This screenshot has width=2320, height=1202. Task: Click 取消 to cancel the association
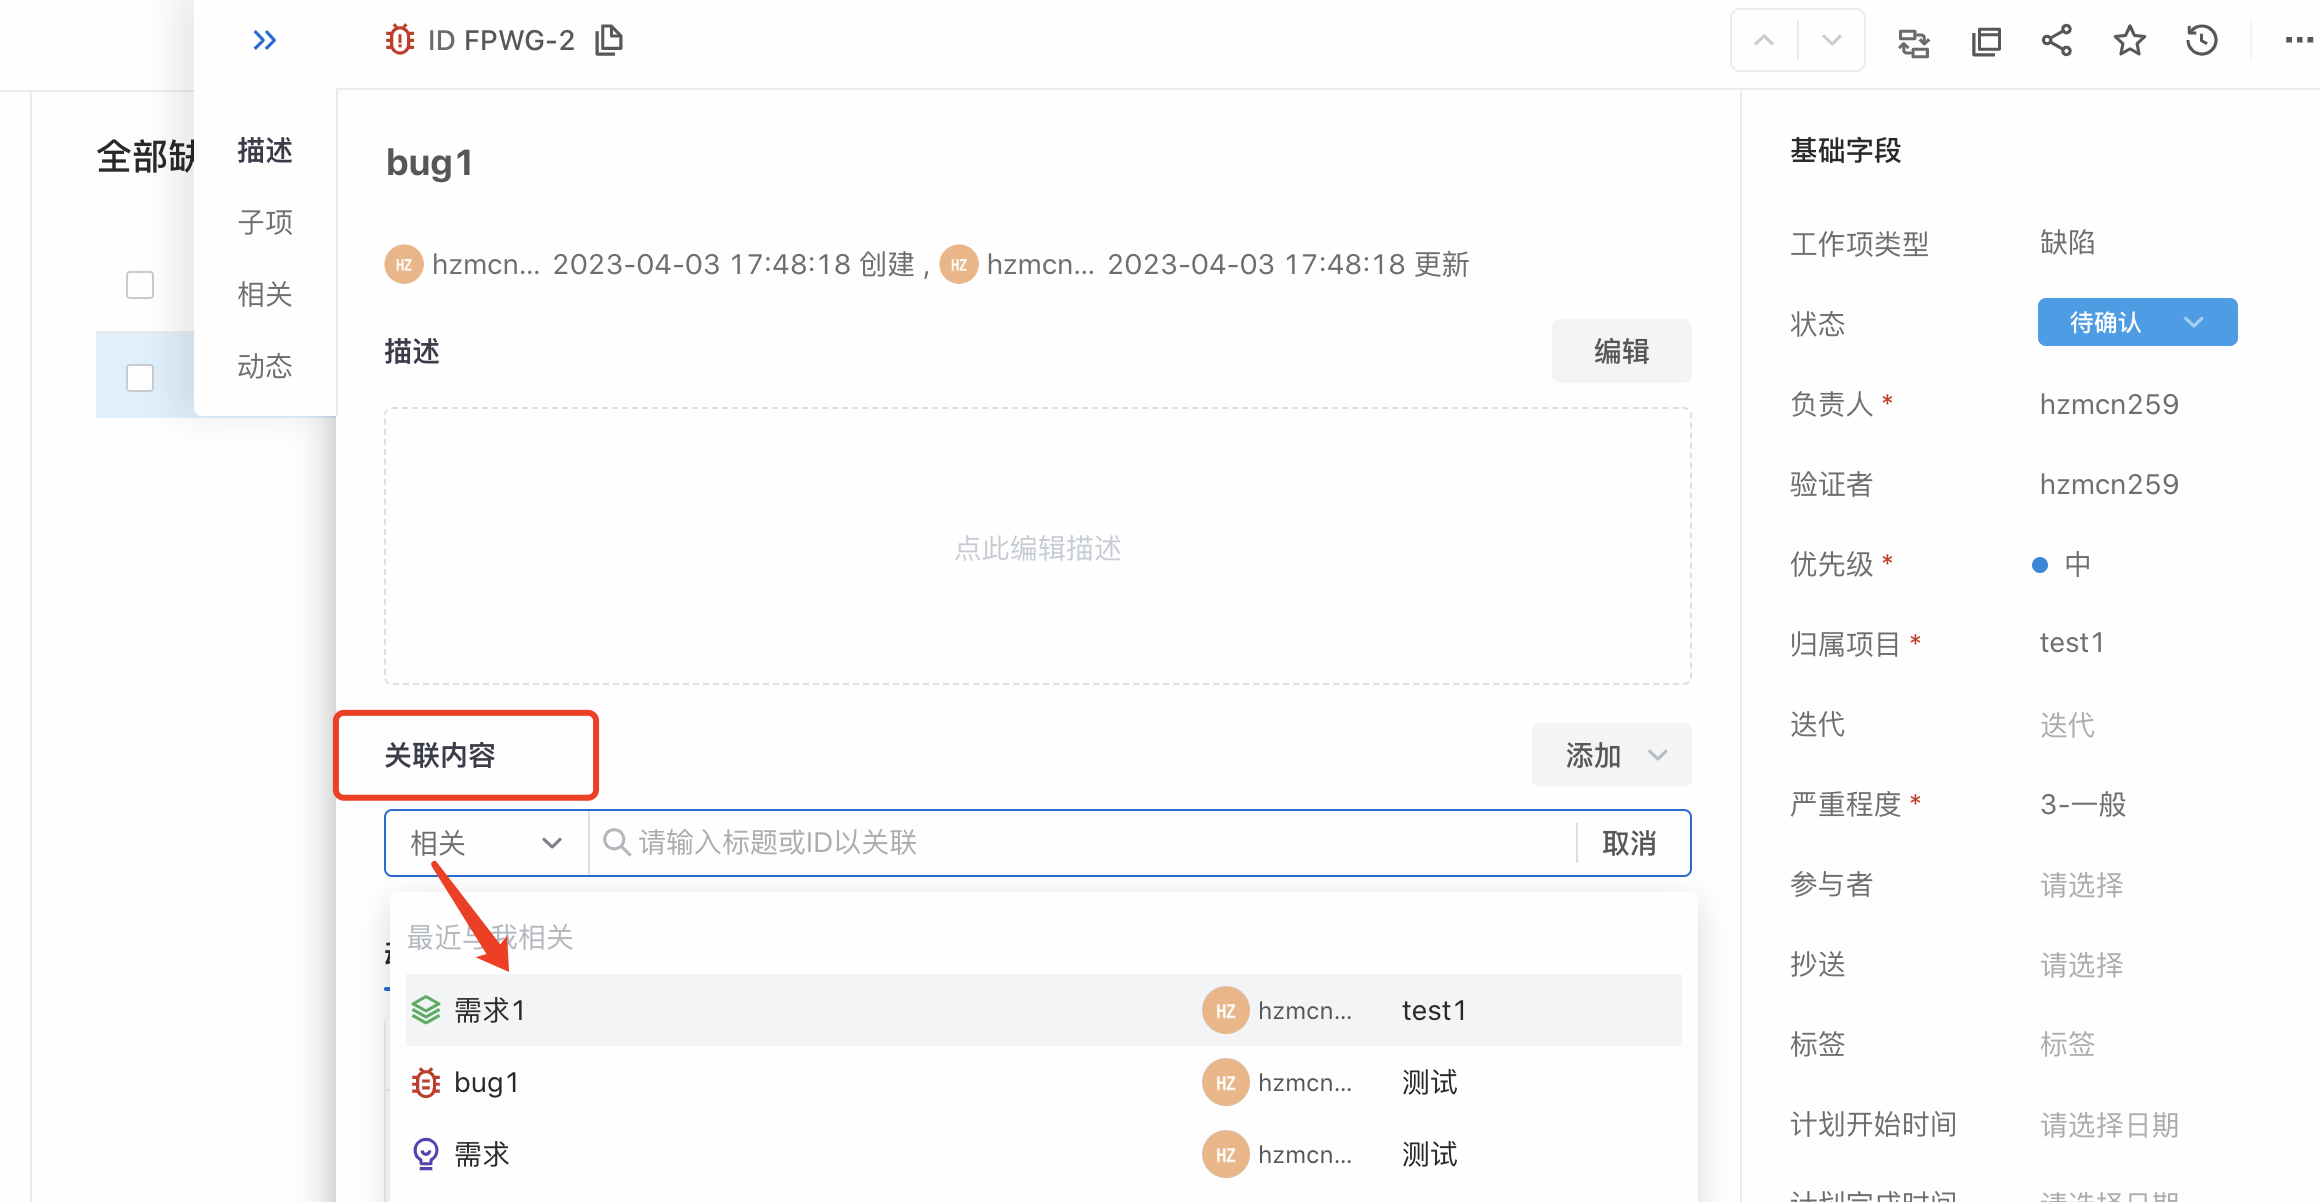[1629, 843]
